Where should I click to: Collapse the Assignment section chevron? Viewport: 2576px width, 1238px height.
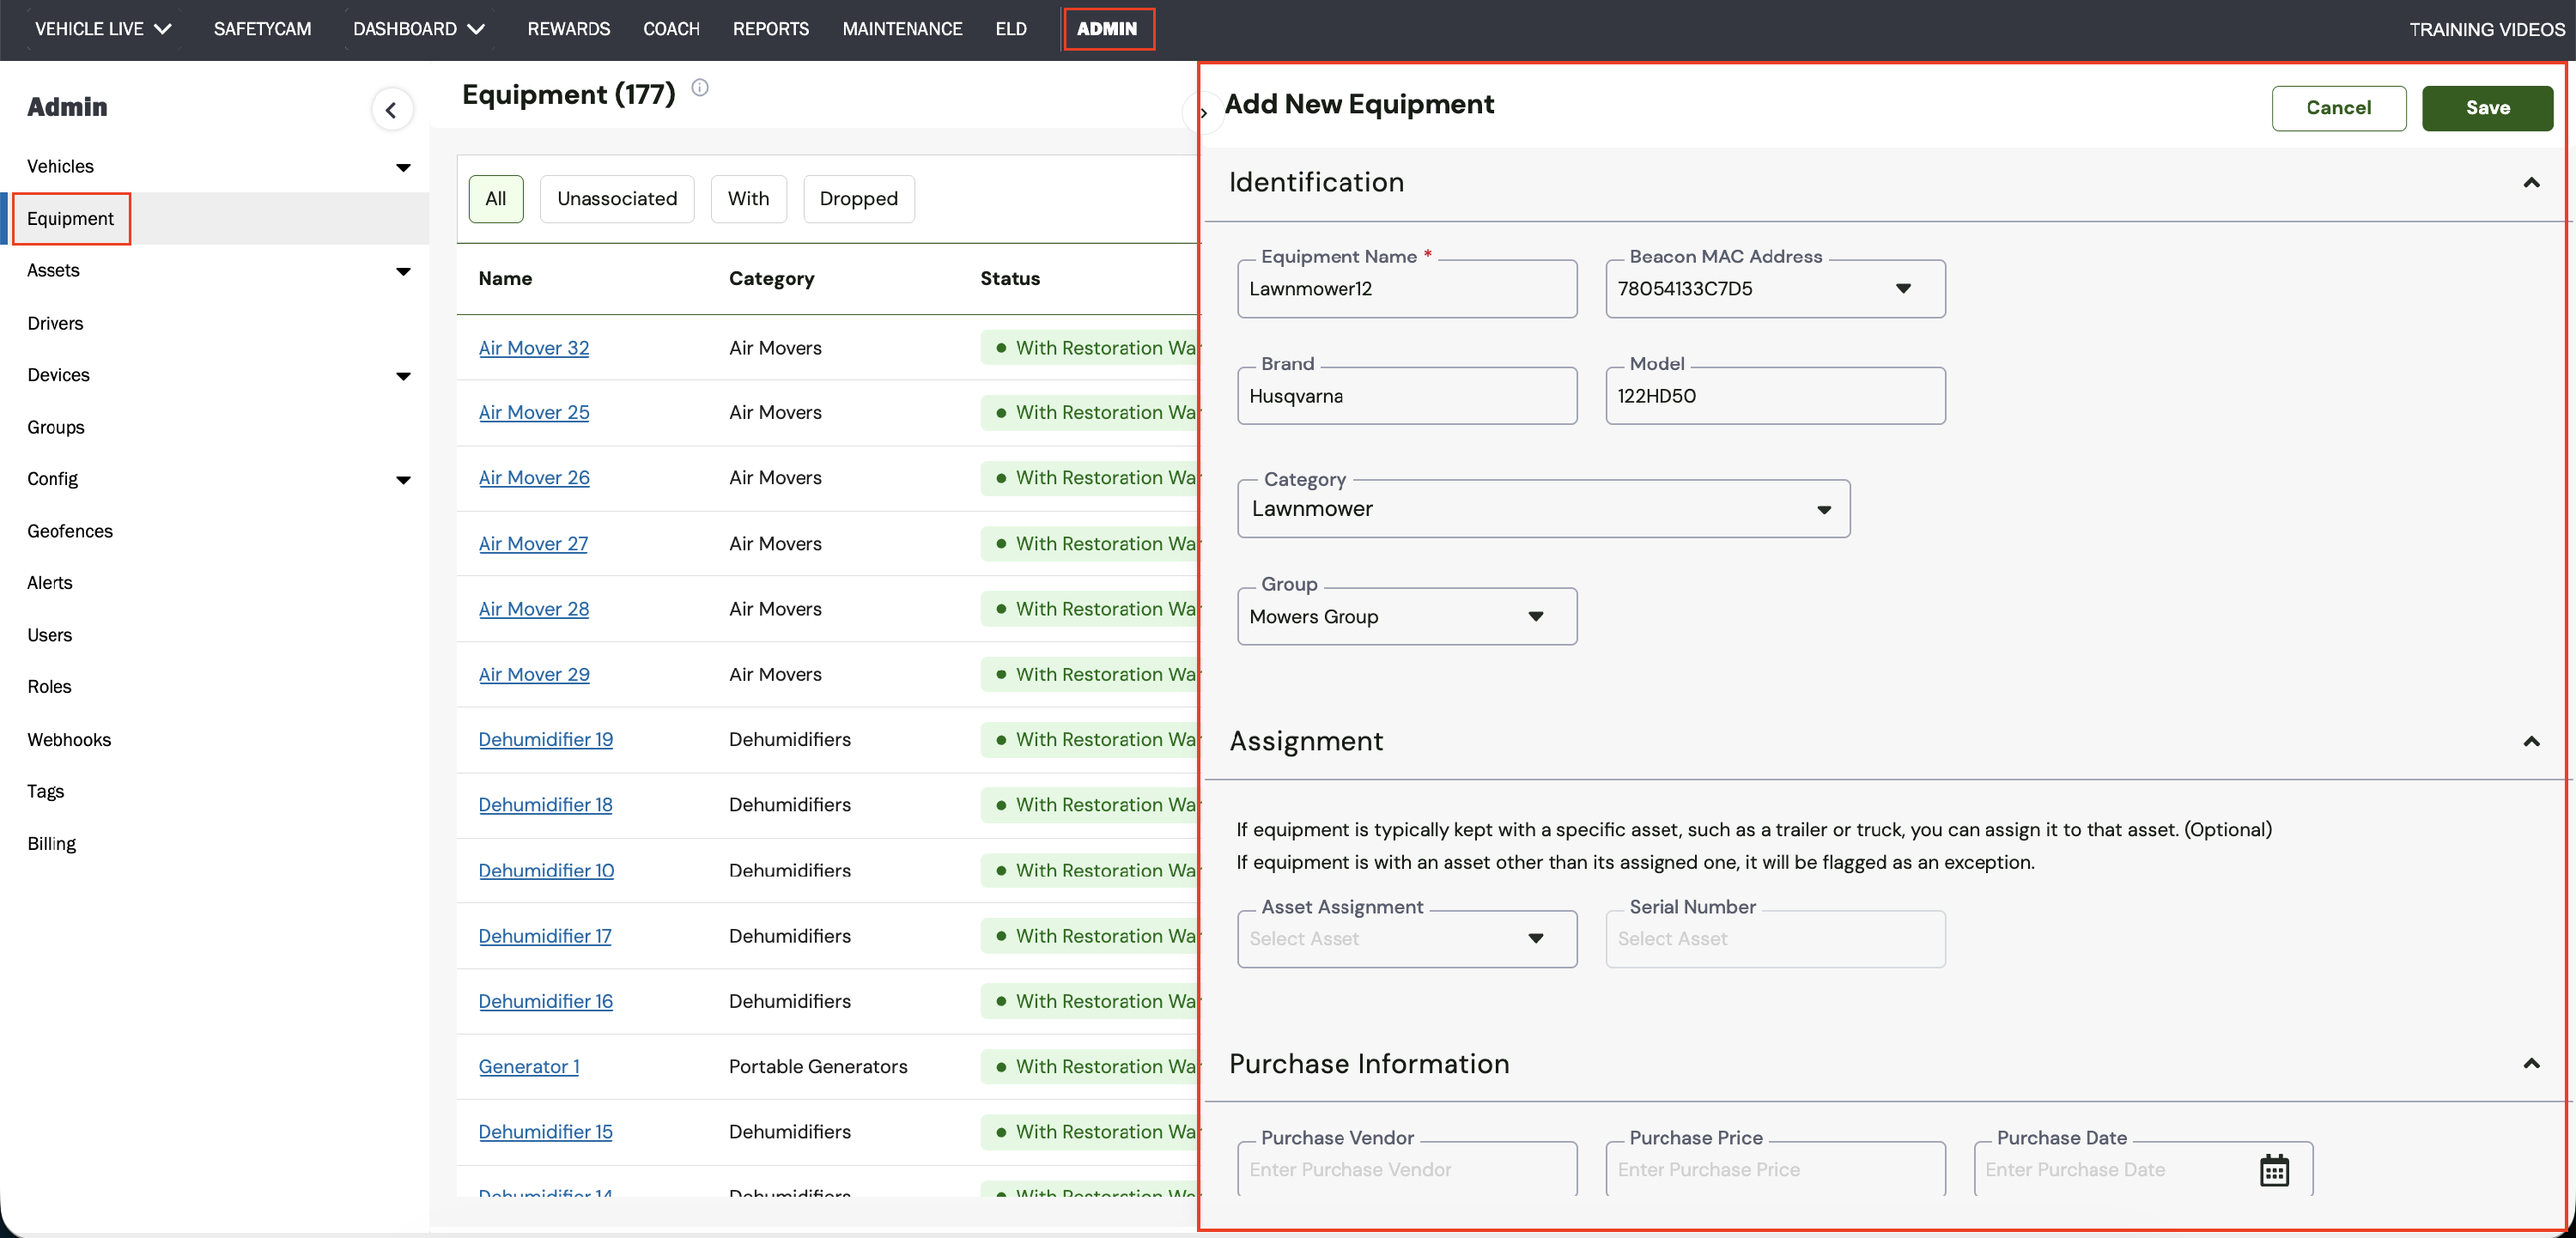point(2531,741)
